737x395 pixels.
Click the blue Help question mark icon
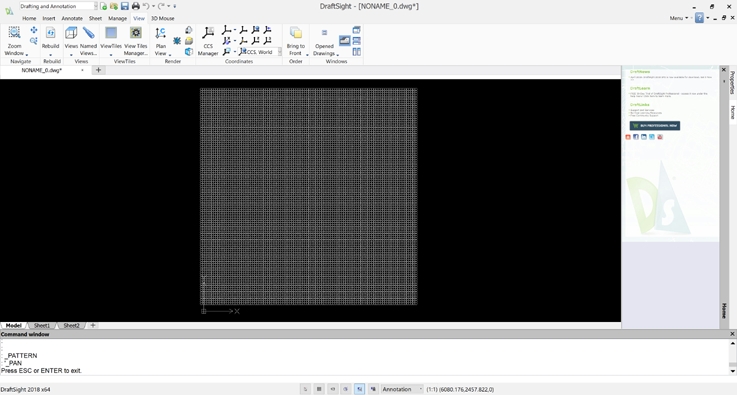(699, 18)
